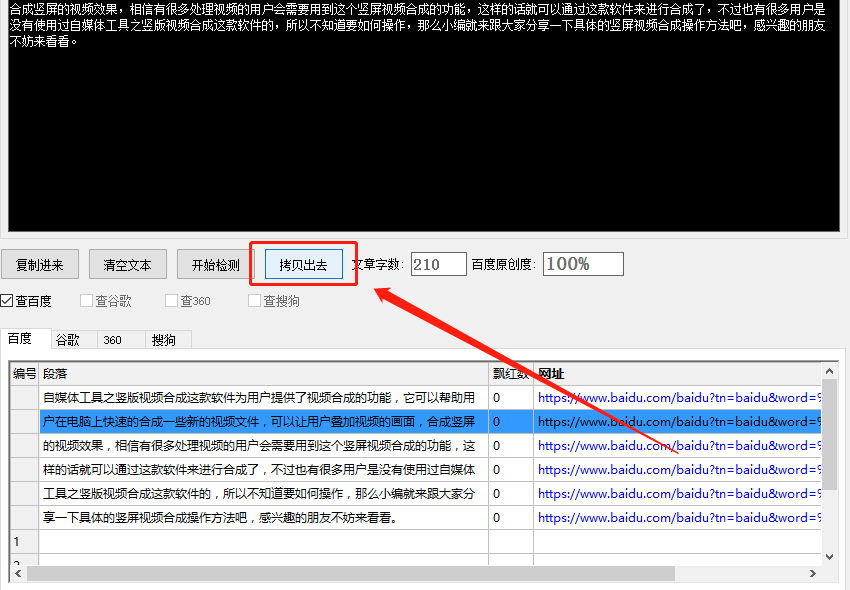
Task: Click 飘红数 cell of the 享一下具体 row
Action: (511, 518)
